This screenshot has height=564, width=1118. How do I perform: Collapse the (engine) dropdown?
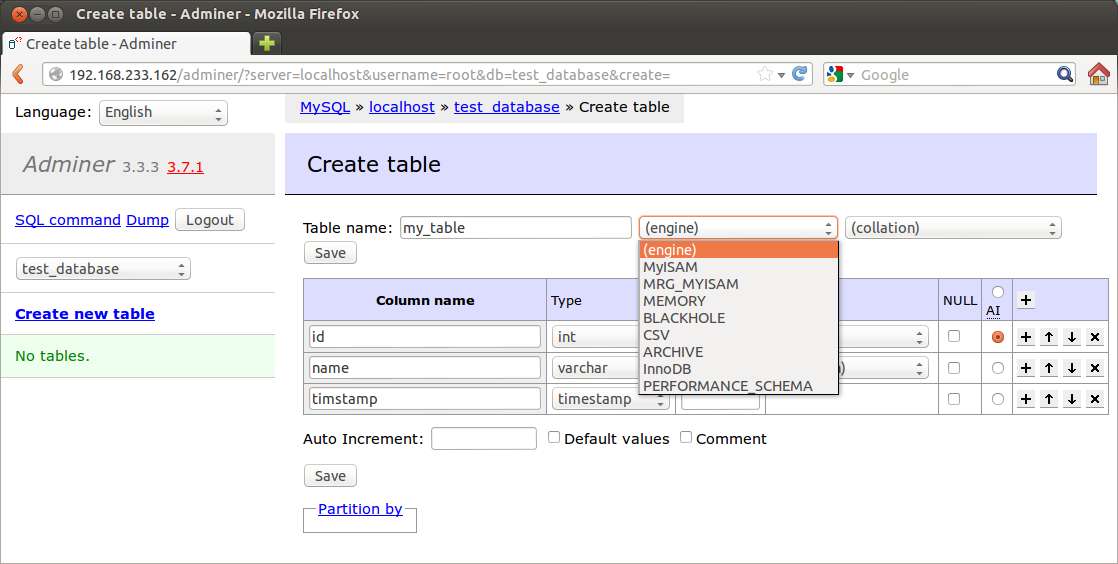tap(738, 227)
